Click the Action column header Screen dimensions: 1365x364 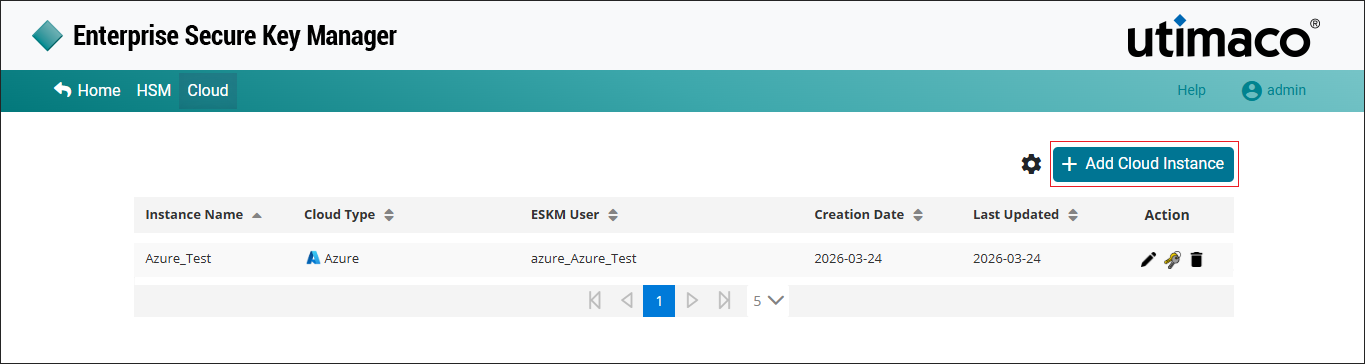pos(1167,215)
